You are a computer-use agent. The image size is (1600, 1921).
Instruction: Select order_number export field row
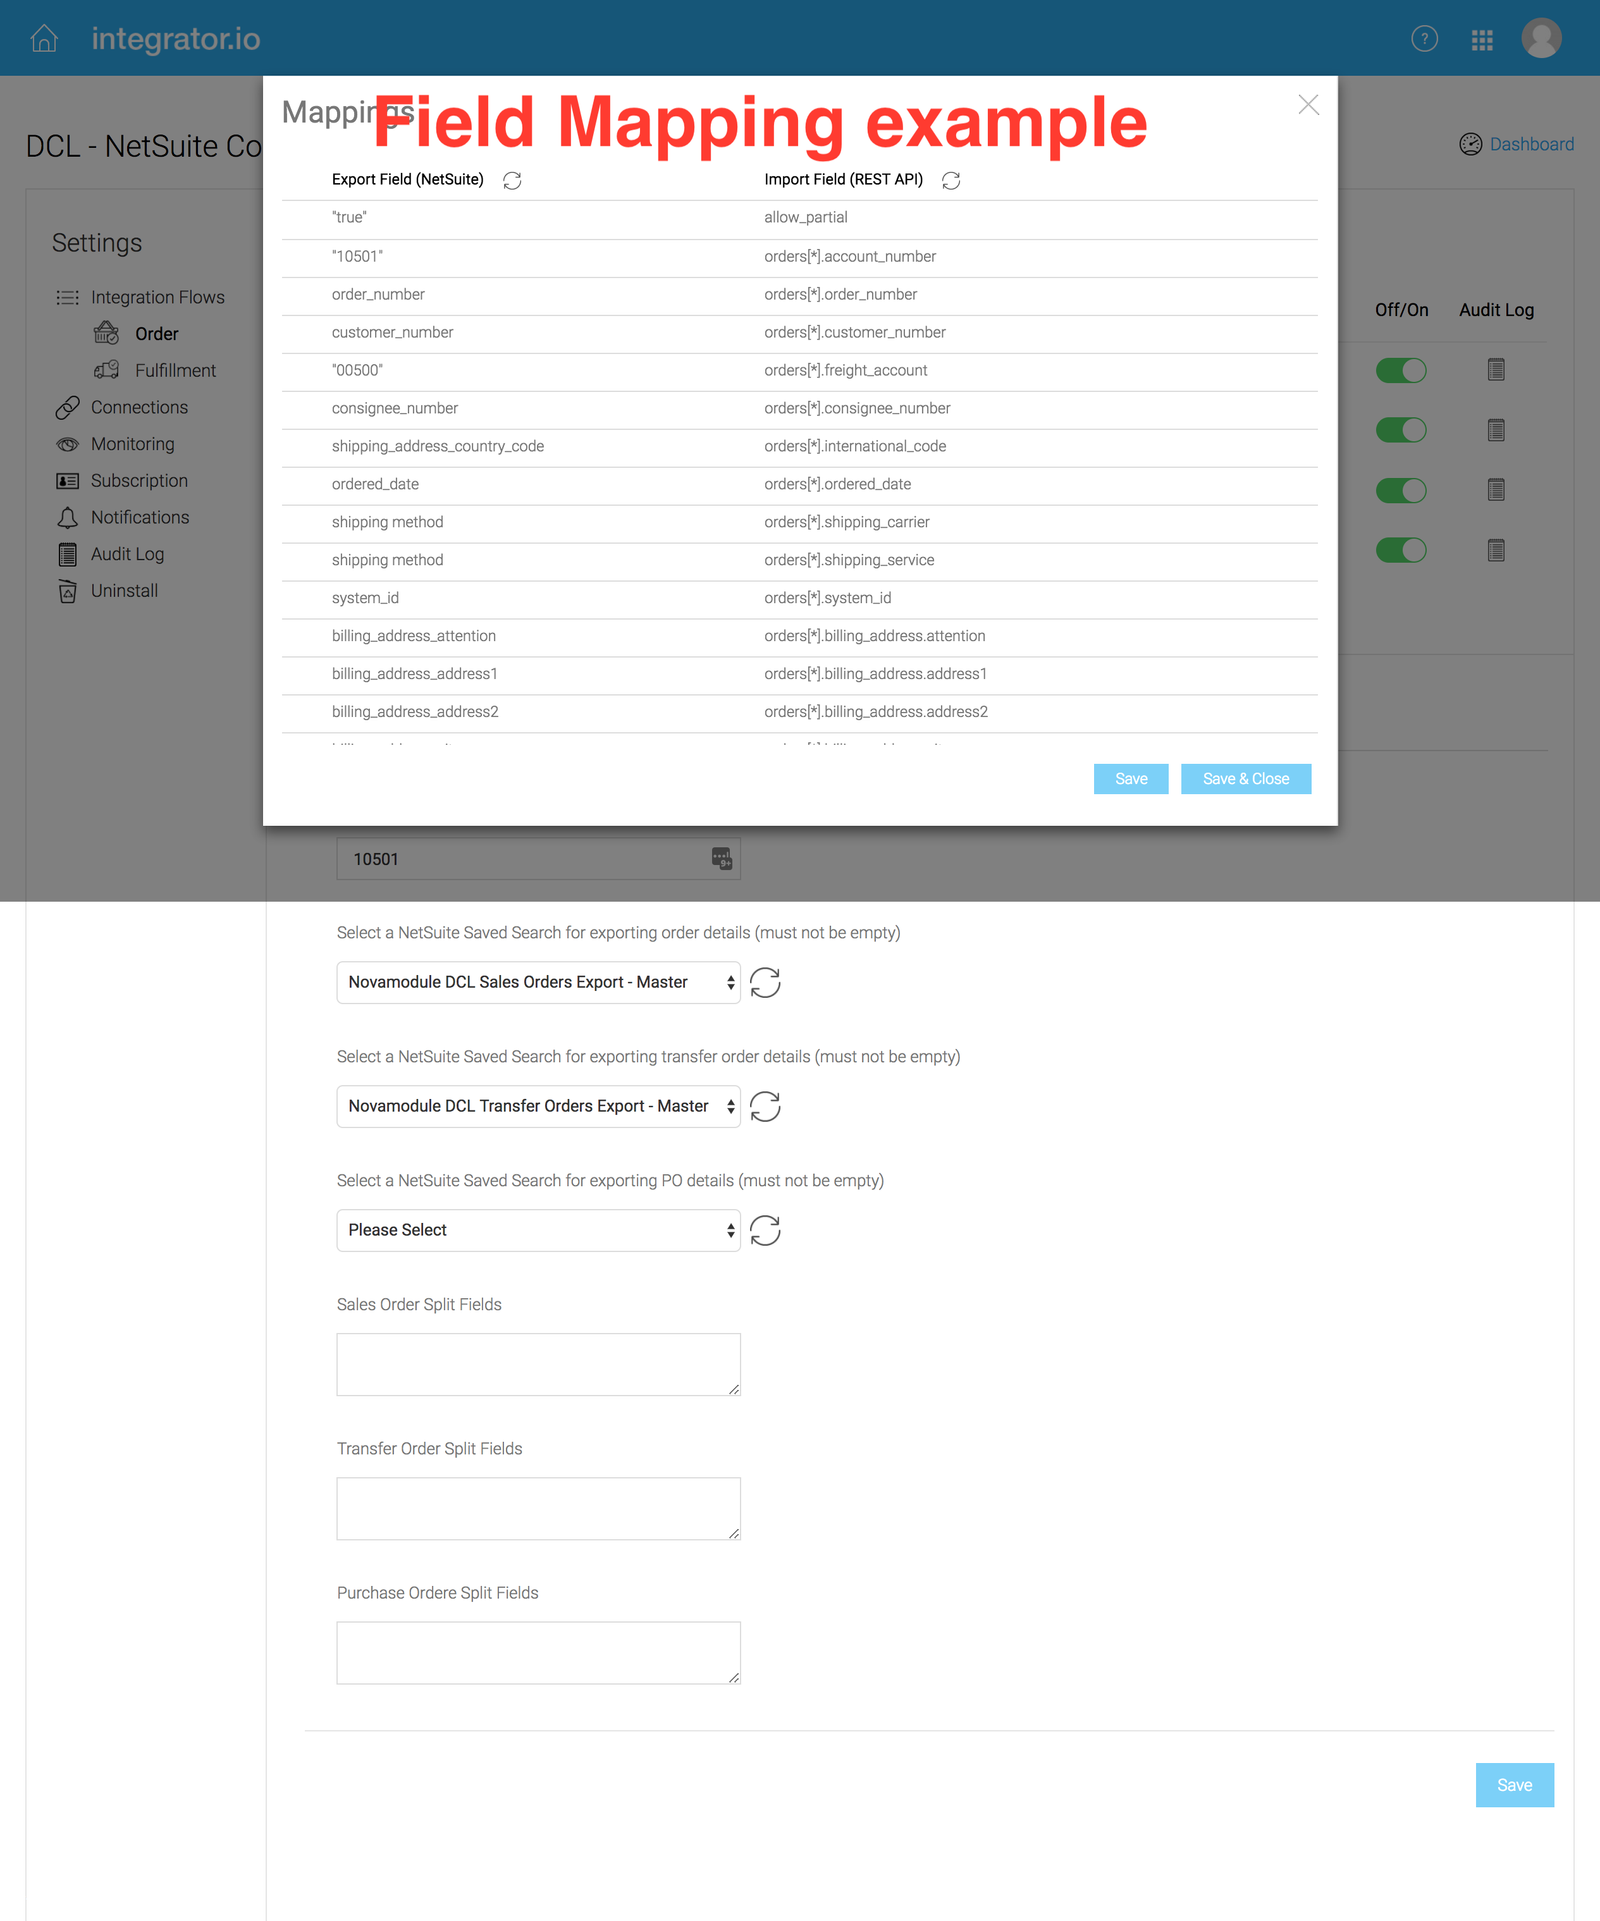tap(378, 294)
